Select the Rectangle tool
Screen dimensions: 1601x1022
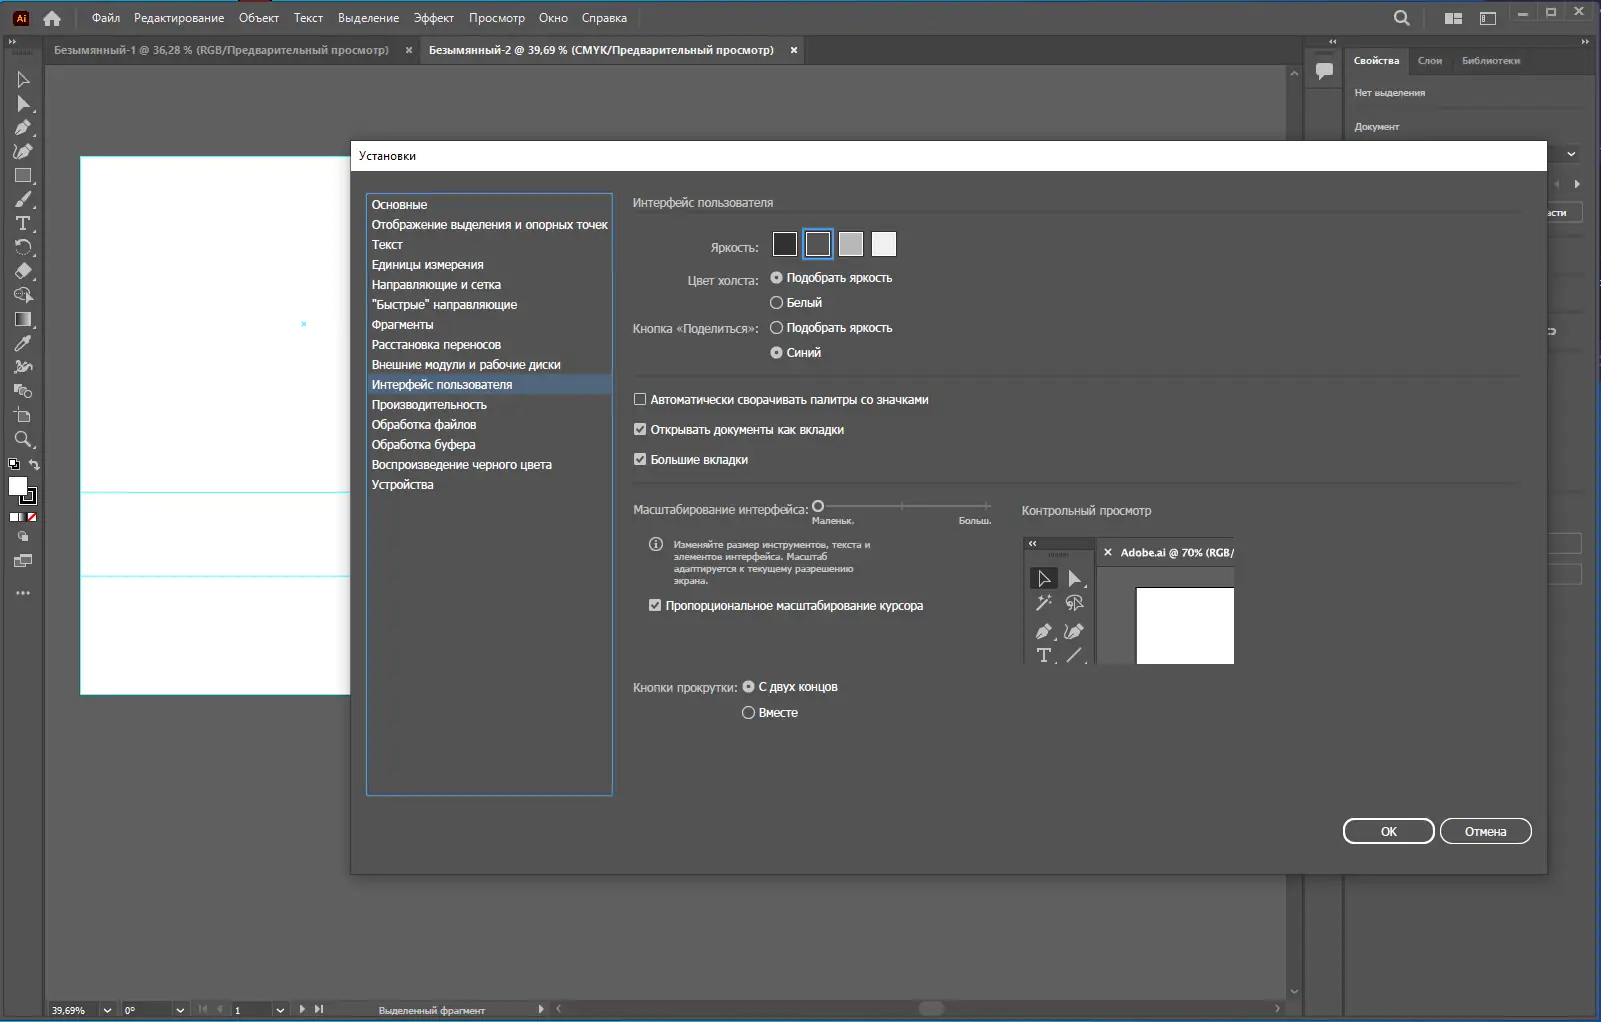coord(23,176)
